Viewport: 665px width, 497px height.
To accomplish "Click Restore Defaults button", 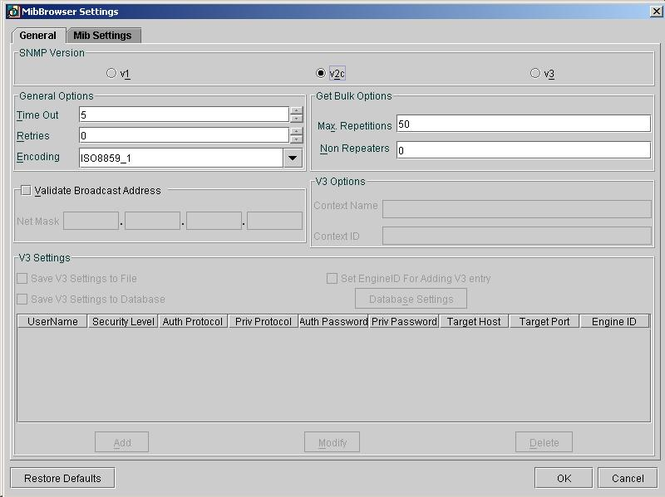I will (x=62, y=478).
